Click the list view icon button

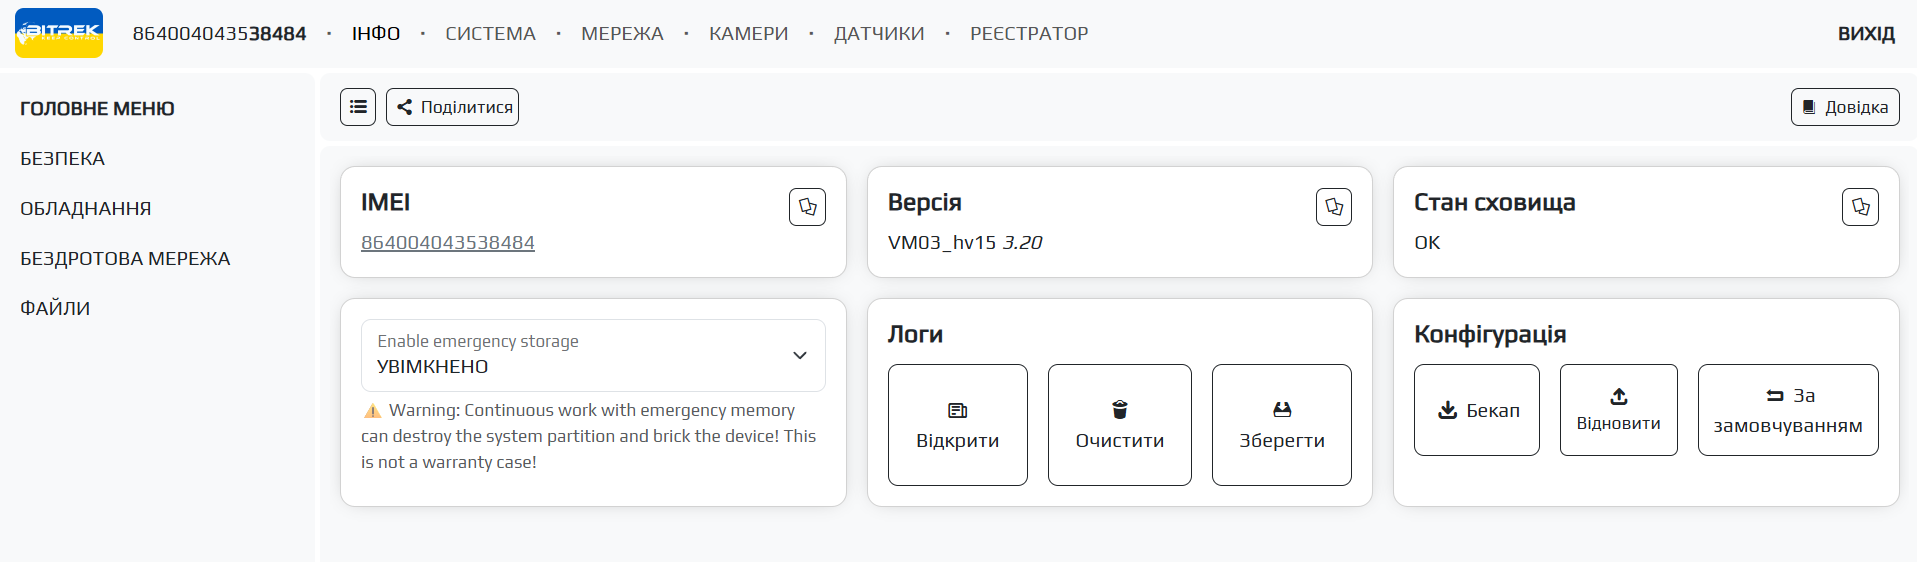pyautogui.click(x=358, y=107)
